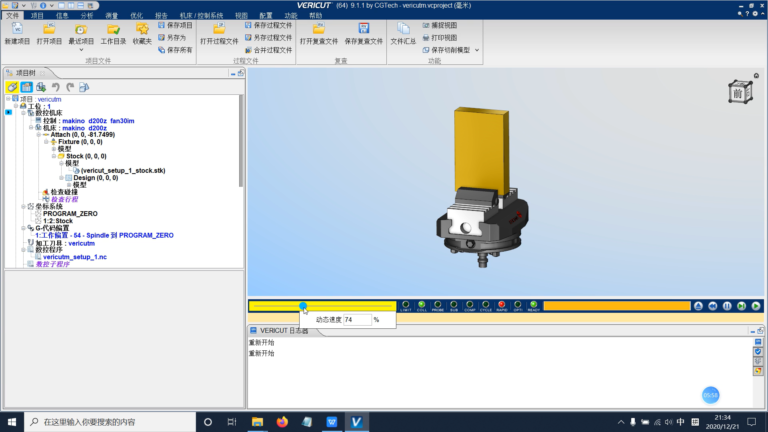Toggle the blue configure panel icon in project tree
This screenshot has height=432, width=768.
click(x=26, y=87)
